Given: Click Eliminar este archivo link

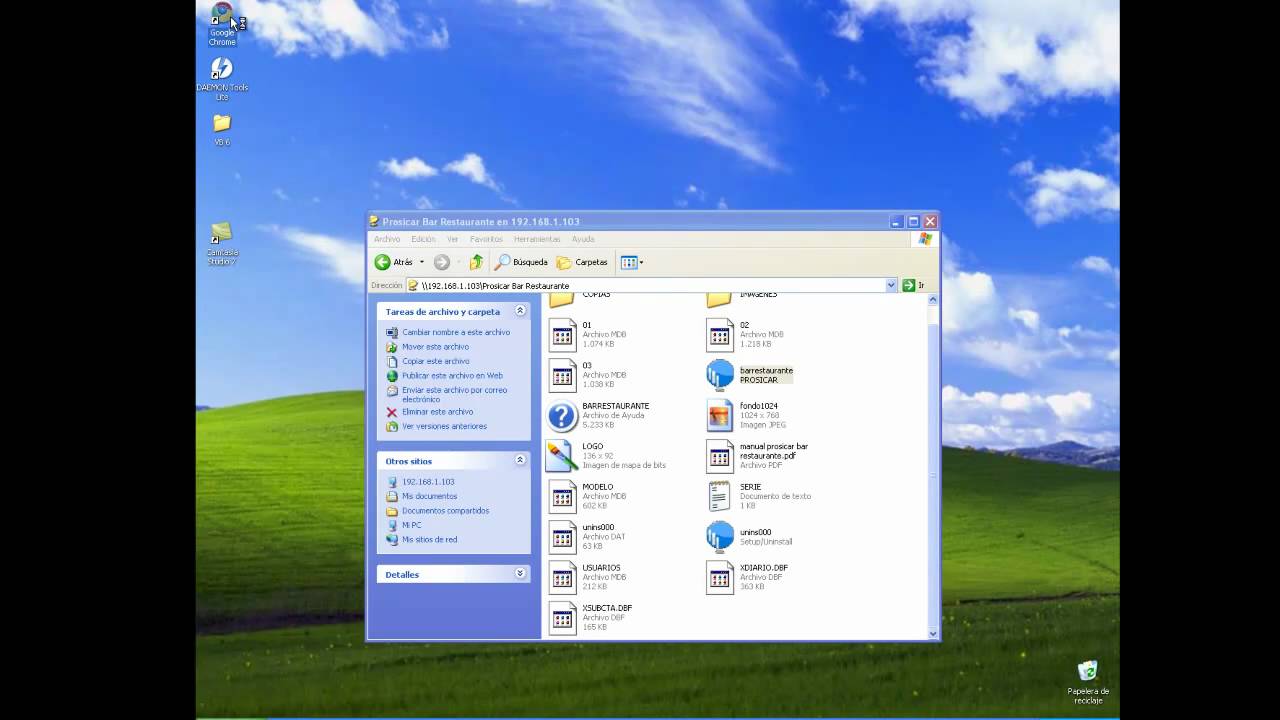Looking at the screenshot, I should coord(437,412).
